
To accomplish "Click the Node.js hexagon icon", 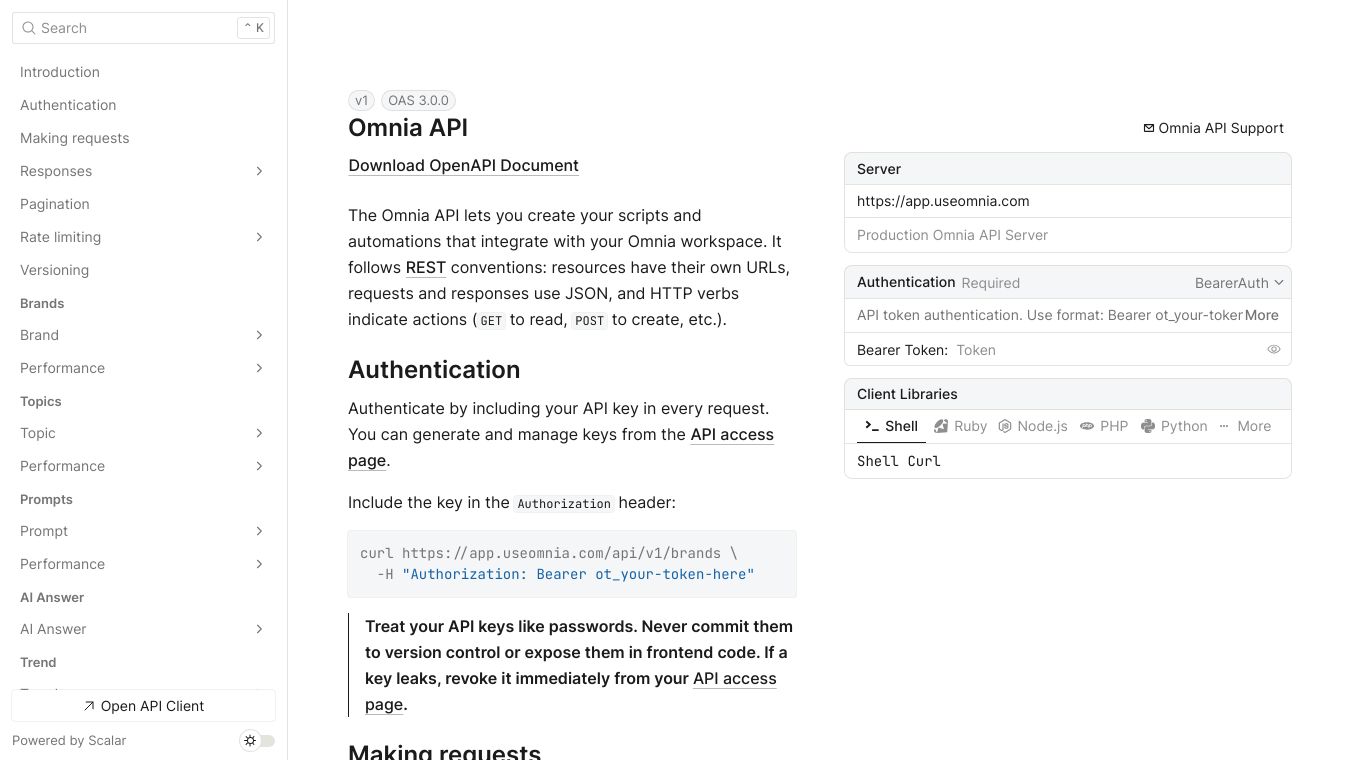I will (x=1005, y=426).
